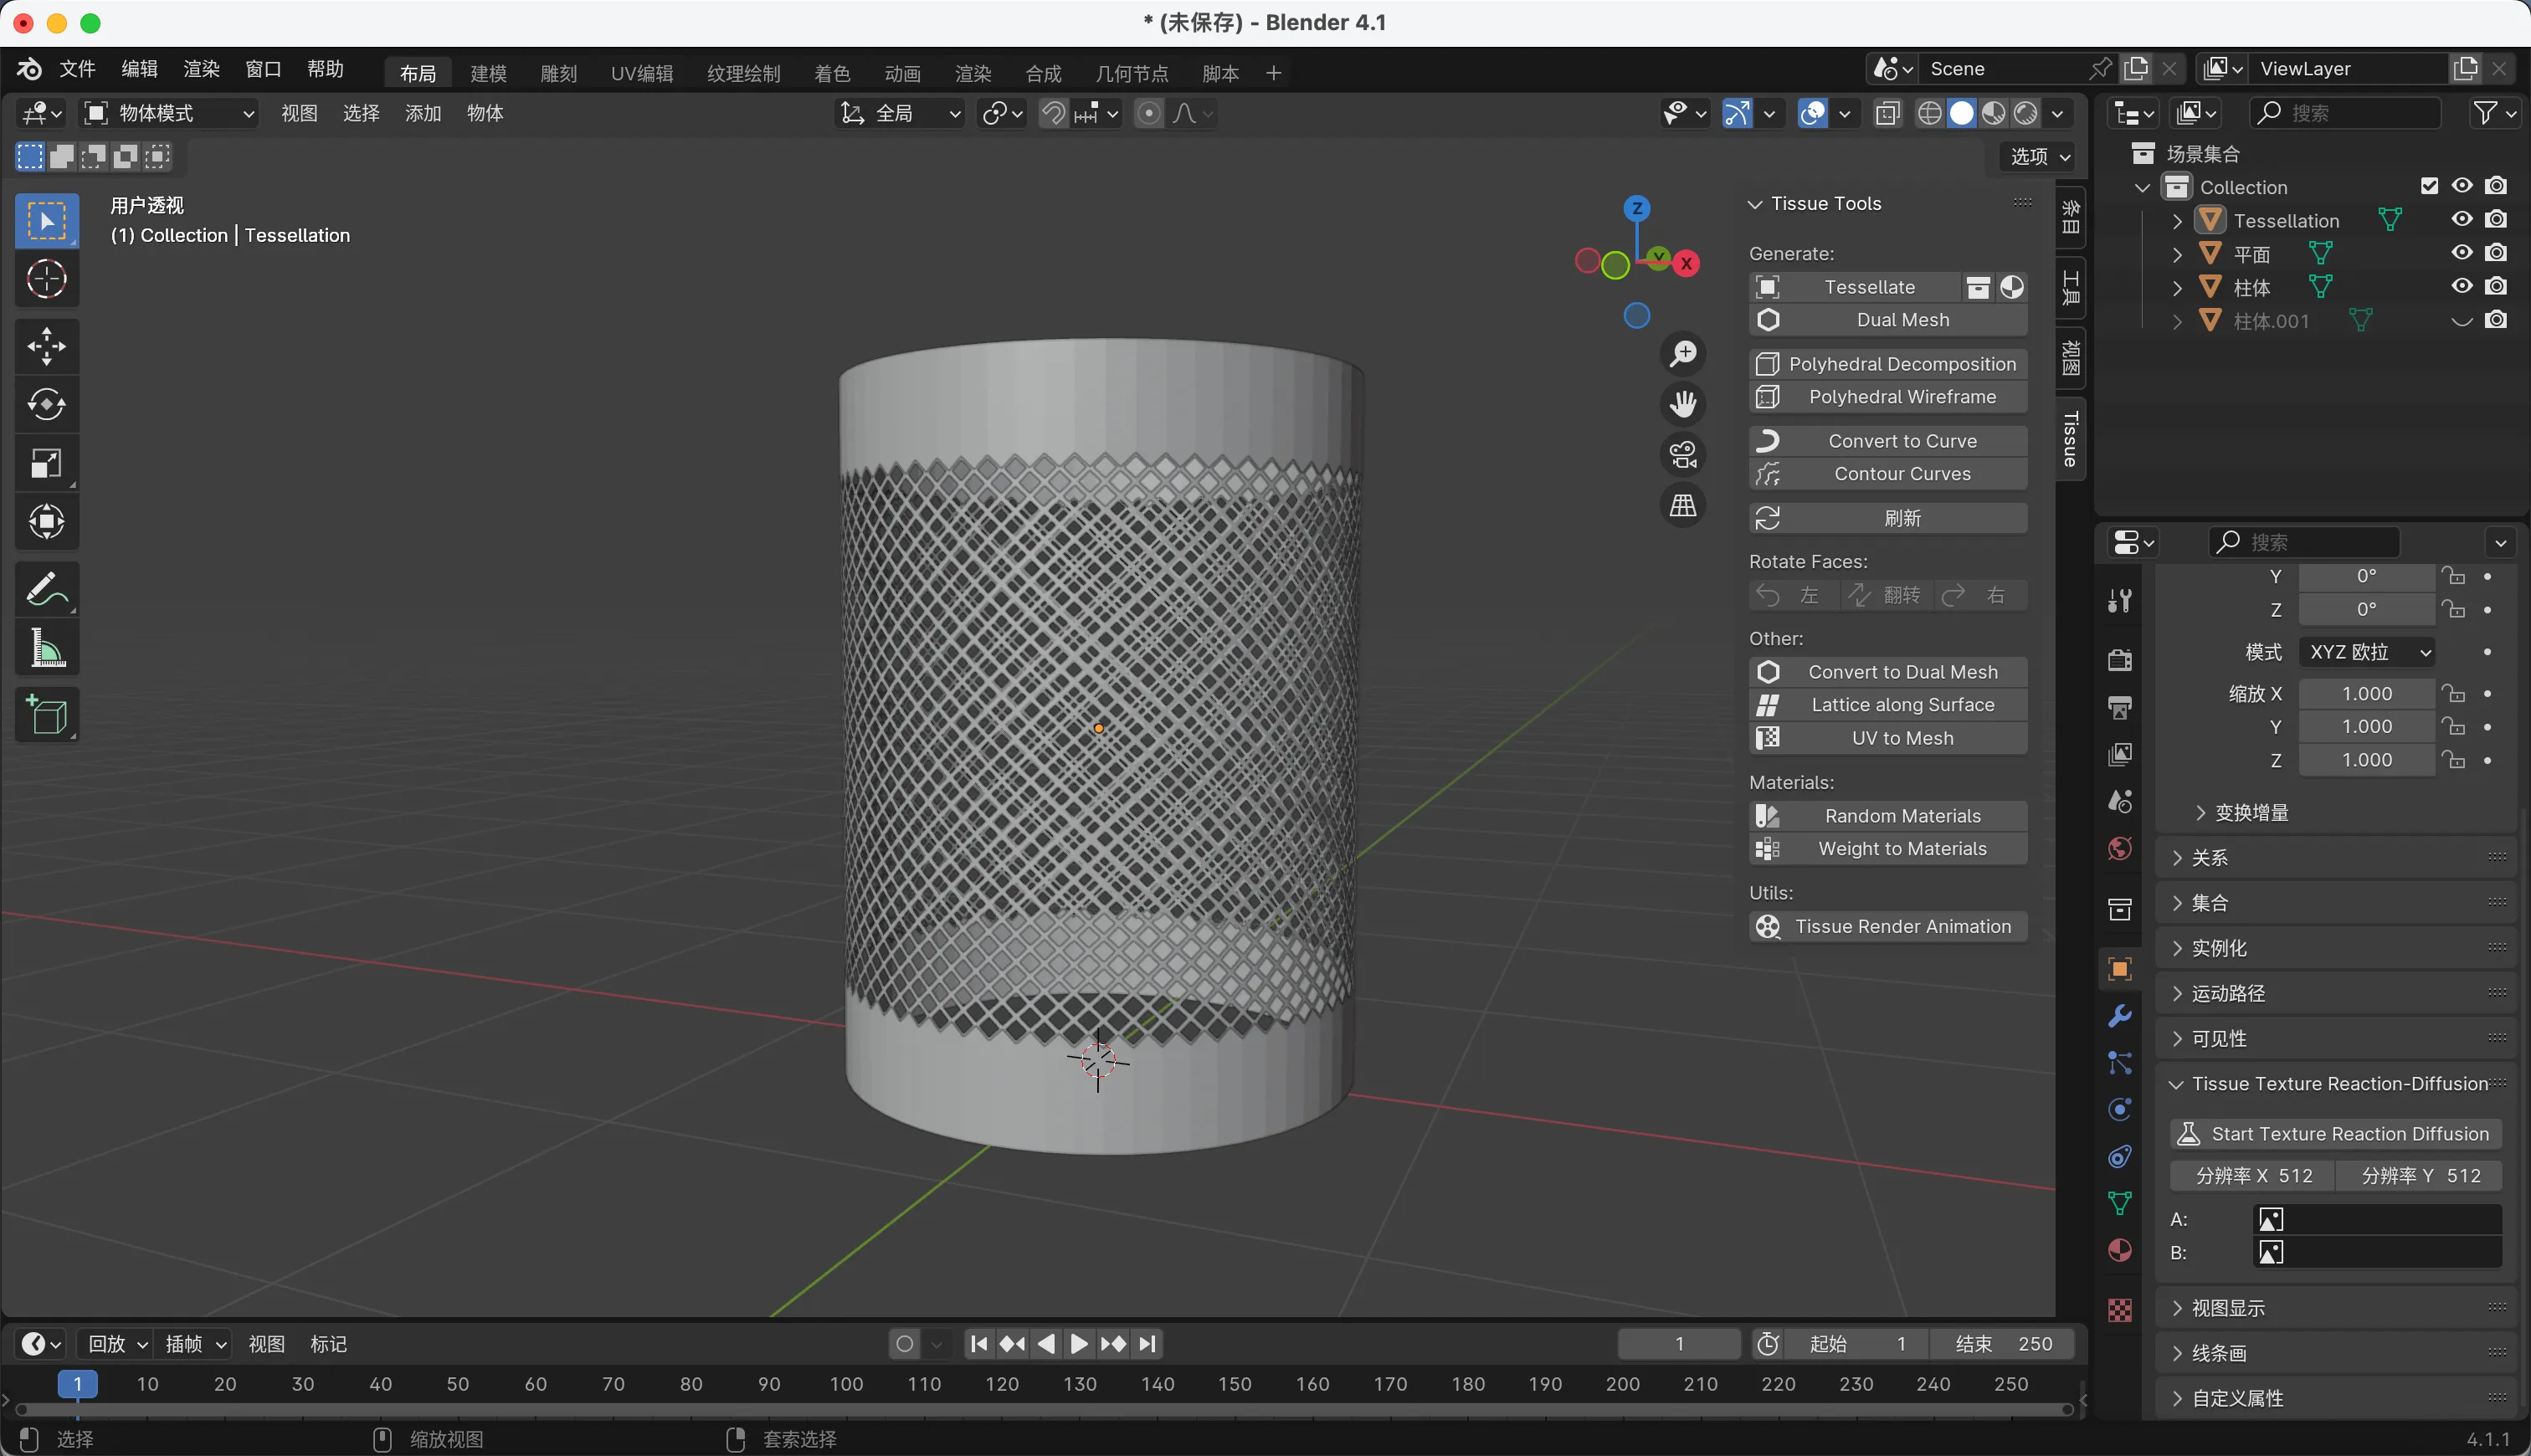Click the Add Cube tool
The width and height of the screenshot is (2531, 1456).
pos(46,714)
